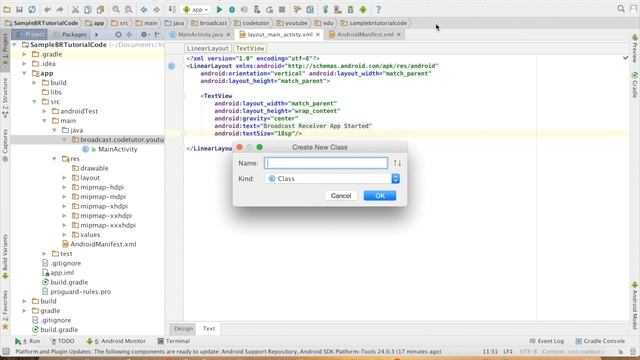Collapse the SampleBRTutorialCode root node
This screenshot has width=640, height=360.
click(x=15, y=44)
